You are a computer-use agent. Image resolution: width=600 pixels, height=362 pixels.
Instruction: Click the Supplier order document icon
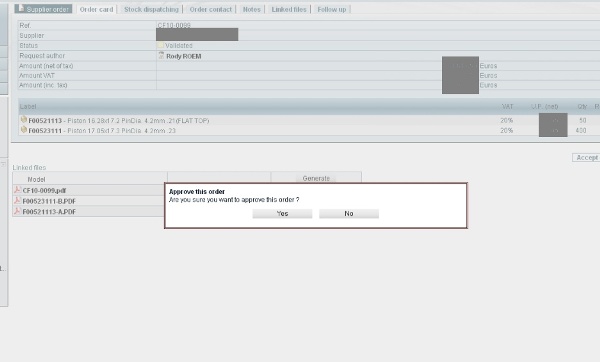tap(21, 8)
